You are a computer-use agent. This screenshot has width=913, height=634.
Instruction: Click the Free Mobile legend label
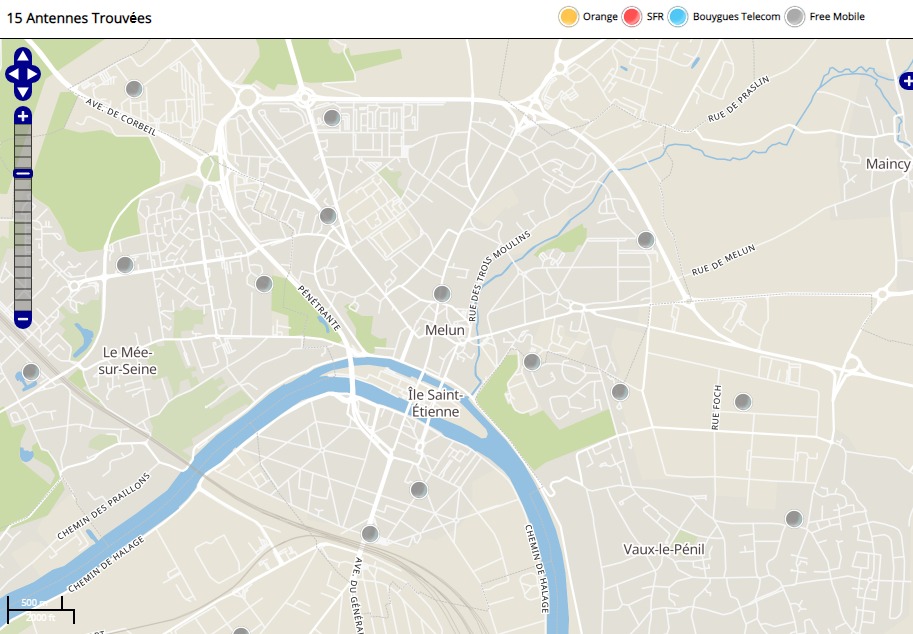click(x=837, y=17)
